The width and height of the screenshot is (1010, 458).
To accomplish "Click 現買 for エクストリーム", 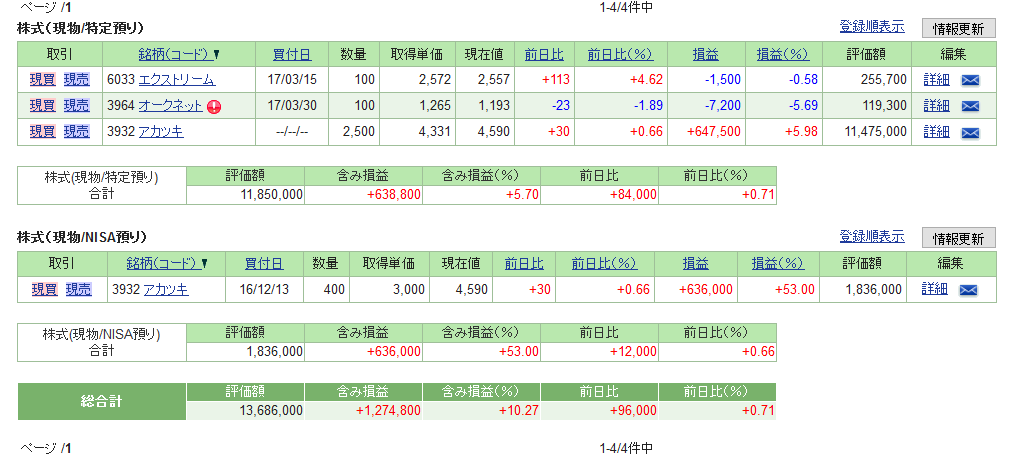I will 43,80.
